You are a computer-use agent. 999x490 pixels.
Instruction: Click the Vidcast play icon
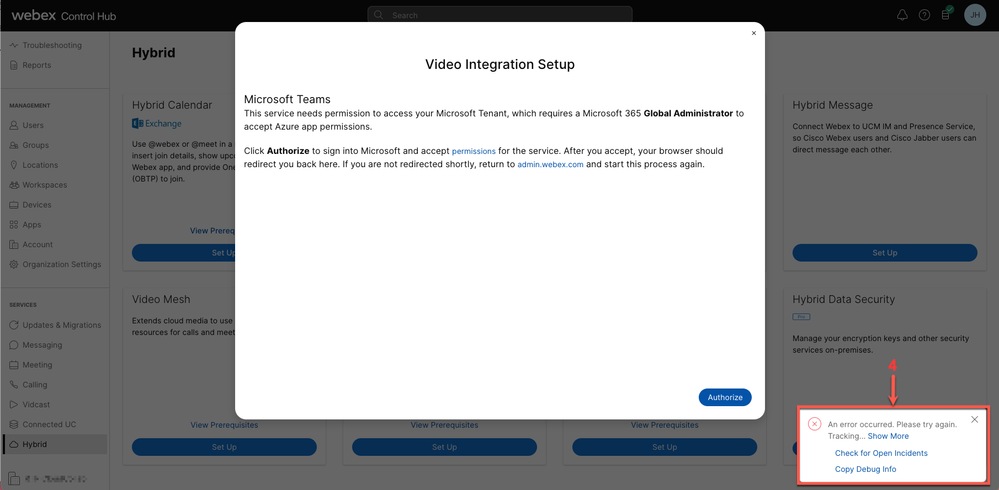[13, 405]
